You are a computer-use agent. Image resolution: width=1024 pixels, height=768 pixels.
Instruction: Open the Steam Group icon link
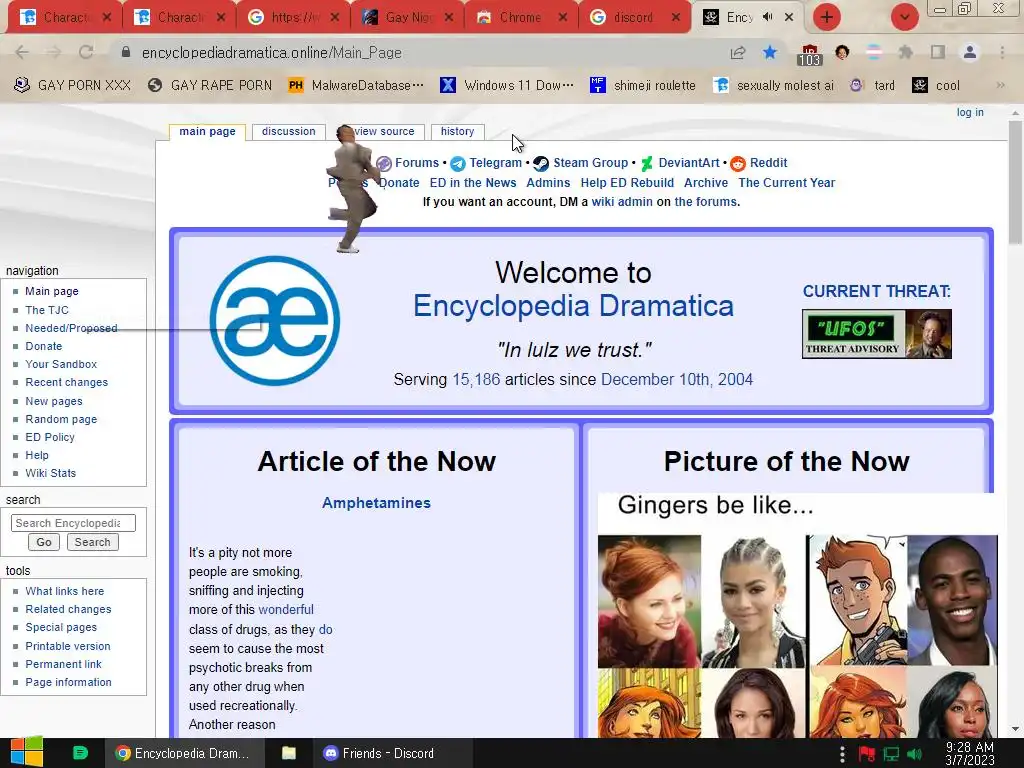click(x=541, y=163)
